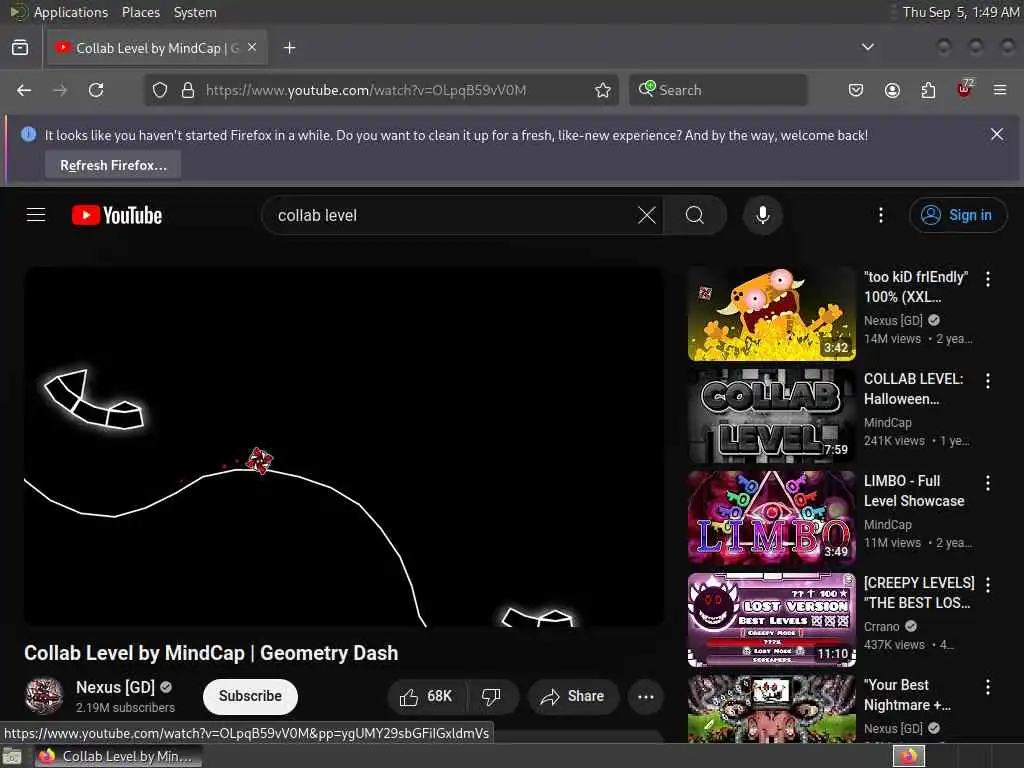Open the Extensions puzzle icon
The width and height of the screenshot is (1024, 768).
928,90
